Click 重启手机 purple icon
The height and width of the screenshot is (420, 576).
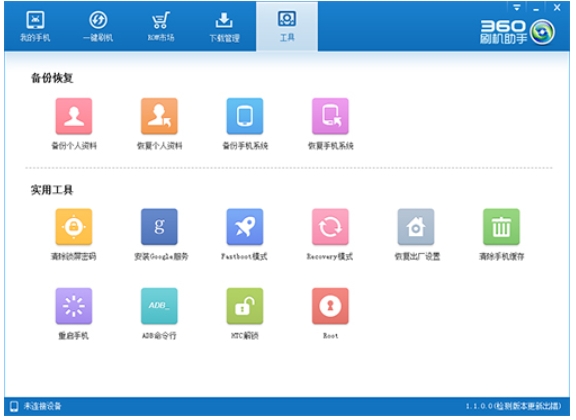tap(74, 306)
